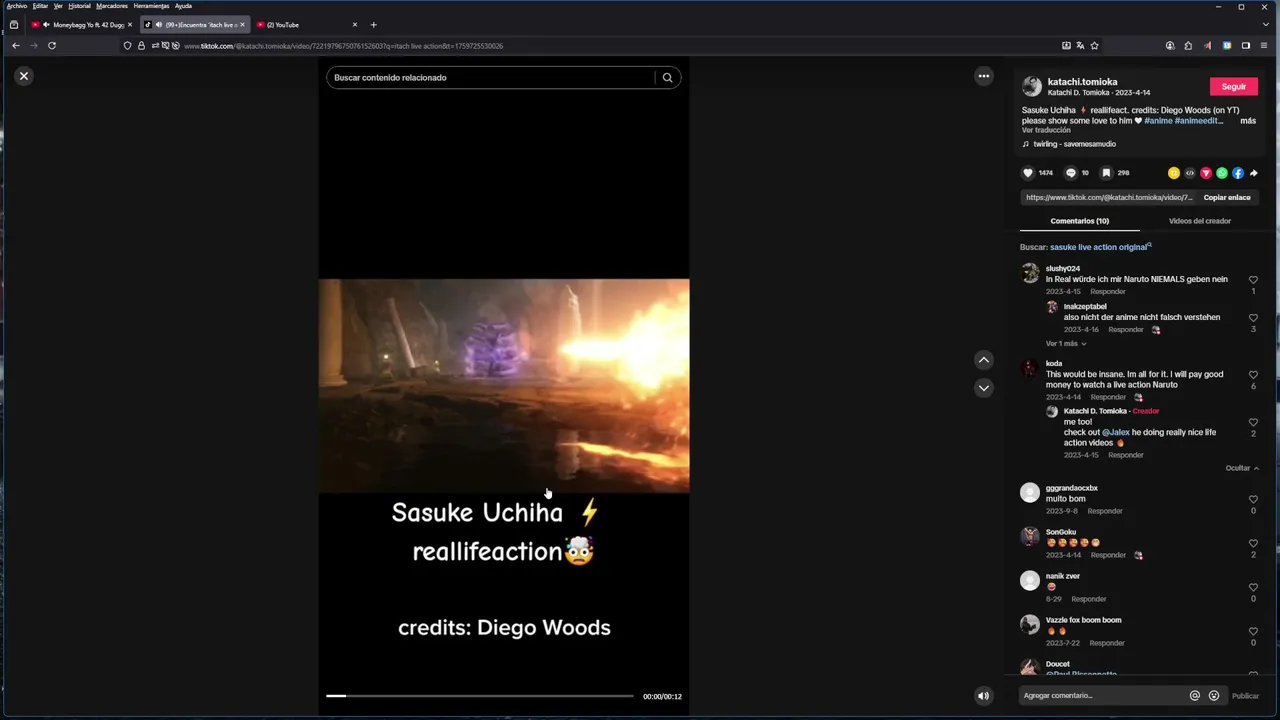
Task: Switch to the (2) YouTube browser tab
Action: (306, 25)
